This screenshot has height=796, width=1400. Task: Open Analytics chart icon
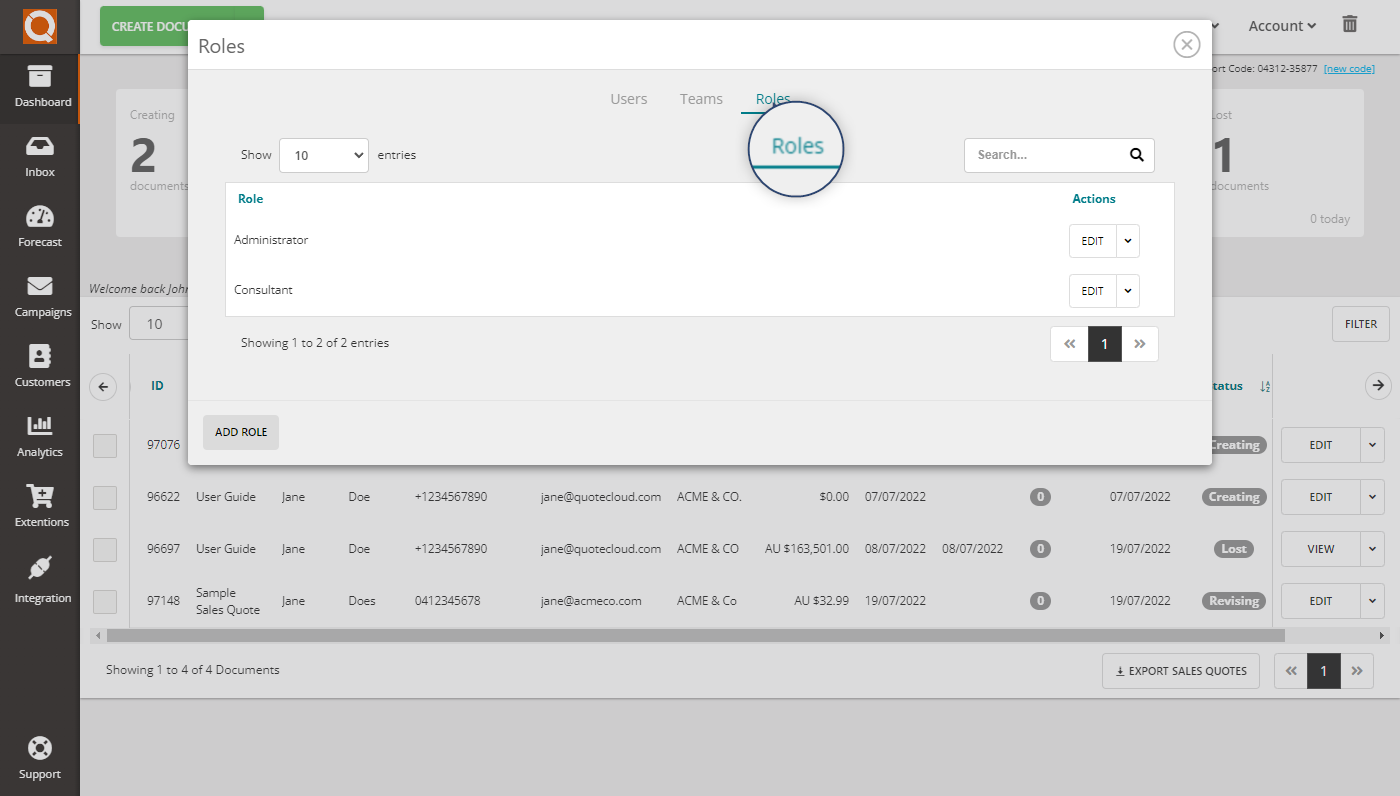pyautogui.click(x=40, y=427)
